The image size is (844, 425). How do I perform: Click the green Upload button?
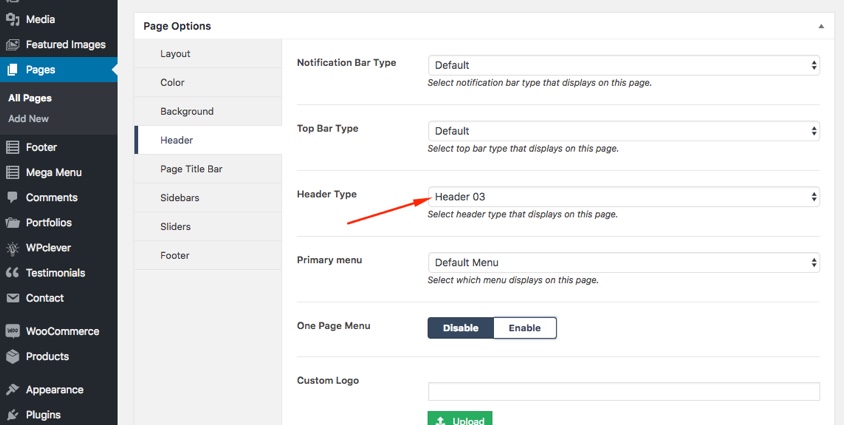point(460,420)
